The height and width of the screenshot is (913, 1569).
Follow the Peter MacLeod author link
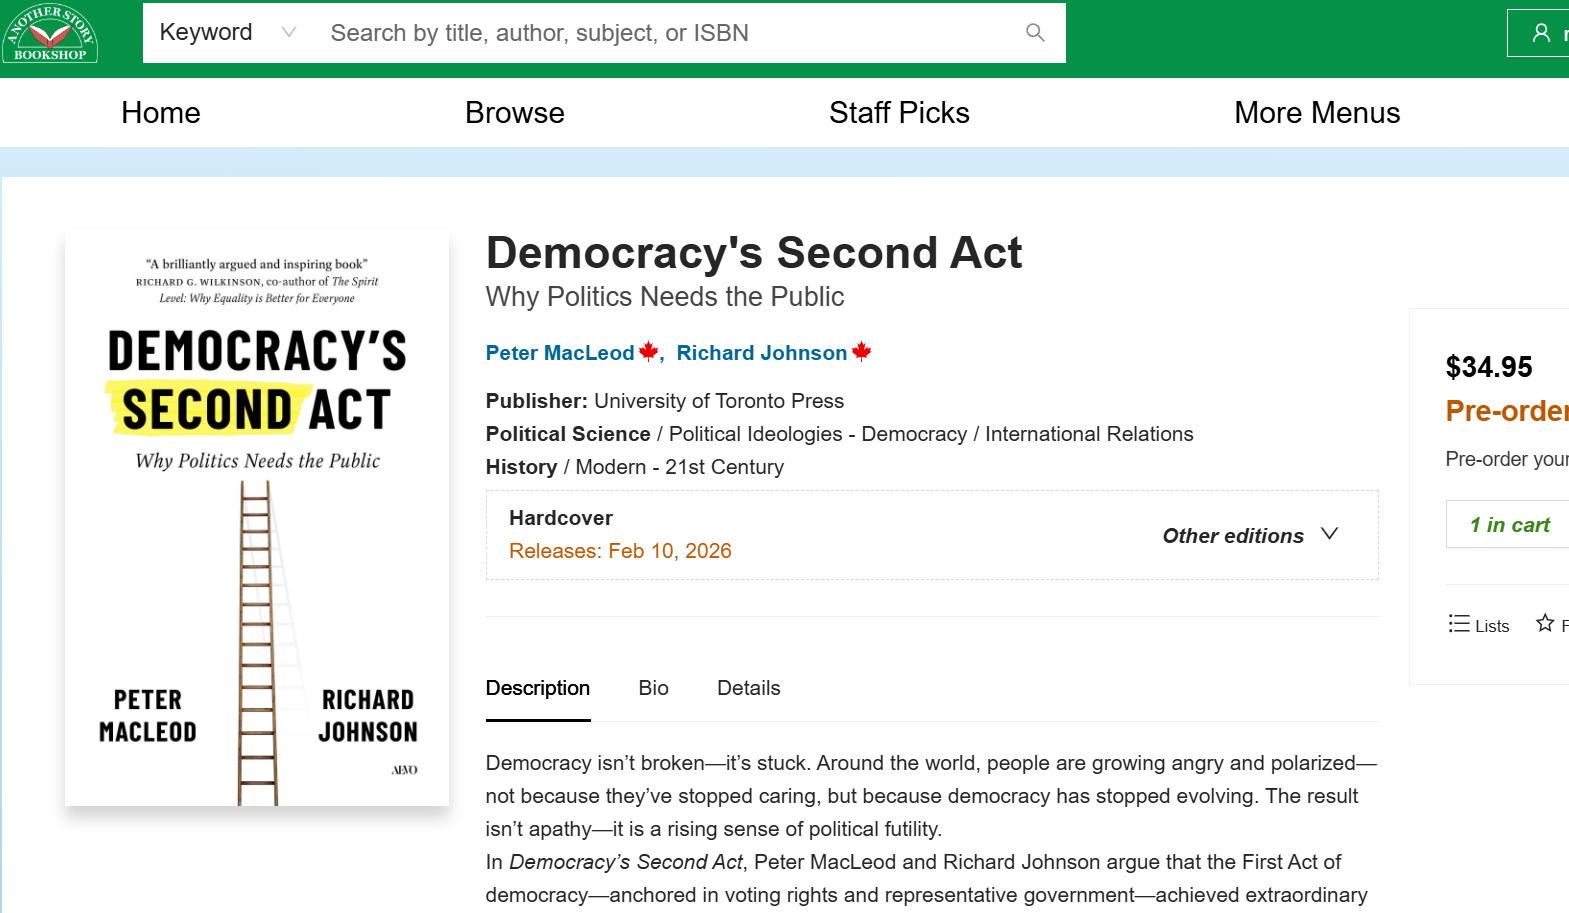click(x=559, y=353)
